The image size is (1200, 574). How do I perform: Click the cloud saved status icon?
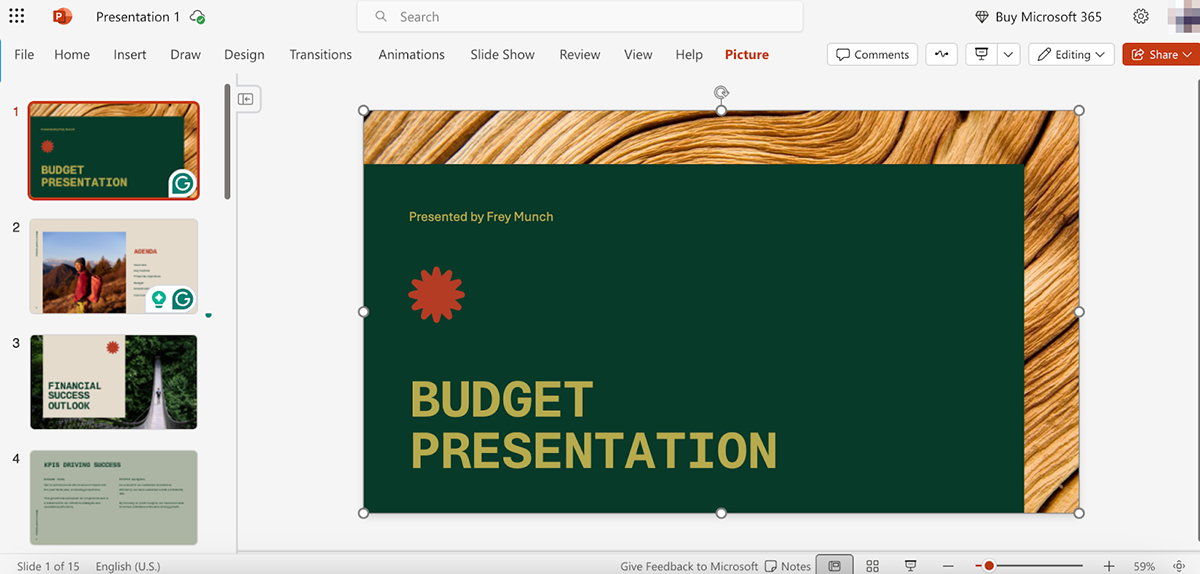(x=198, y=17)
